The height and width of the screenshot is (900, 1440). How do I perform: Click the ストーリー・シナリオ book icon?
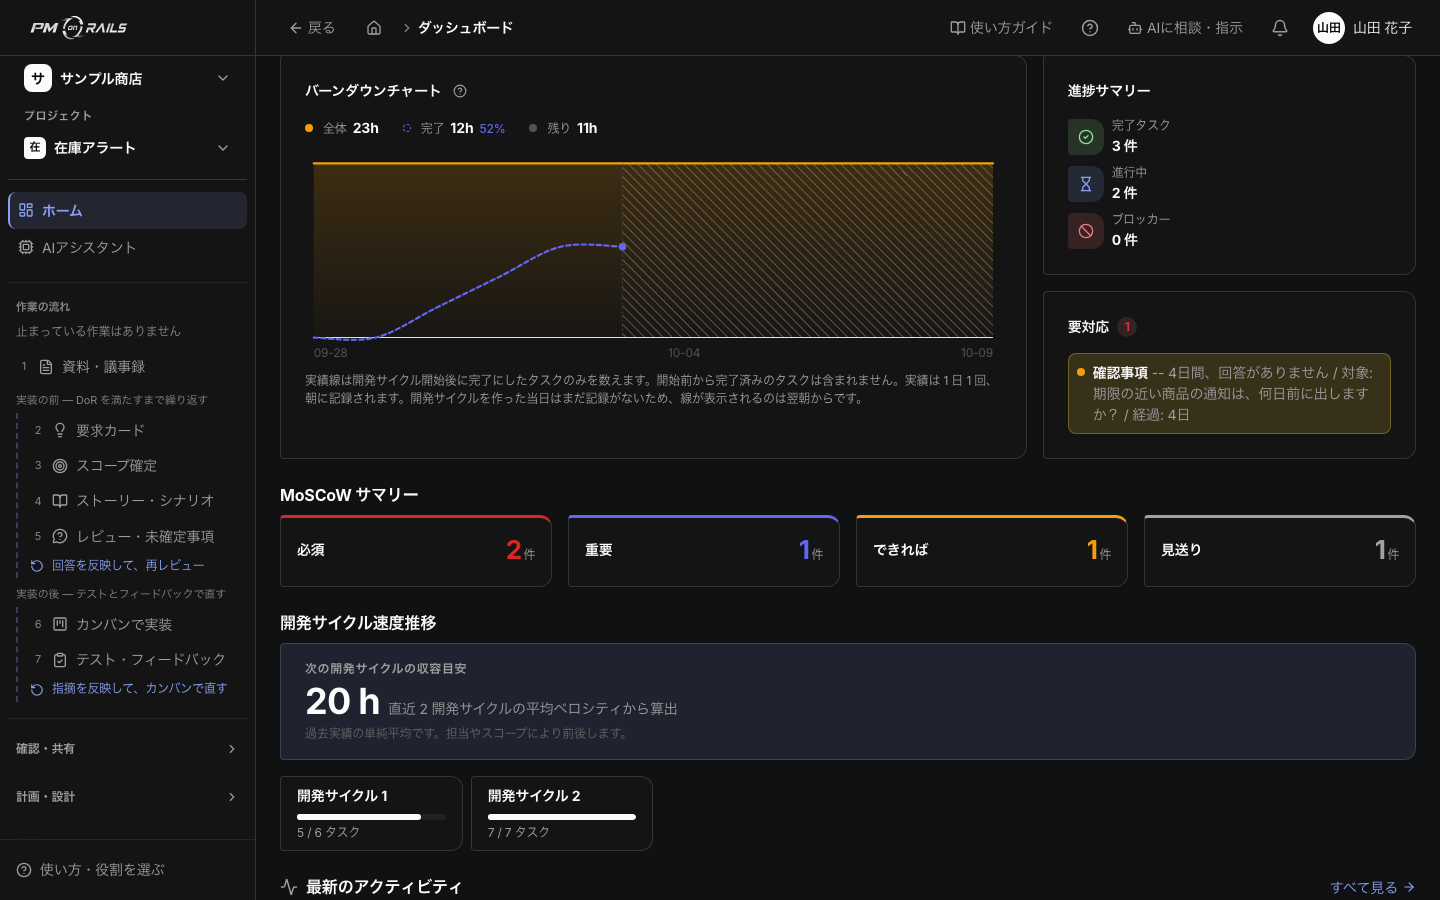60,500
